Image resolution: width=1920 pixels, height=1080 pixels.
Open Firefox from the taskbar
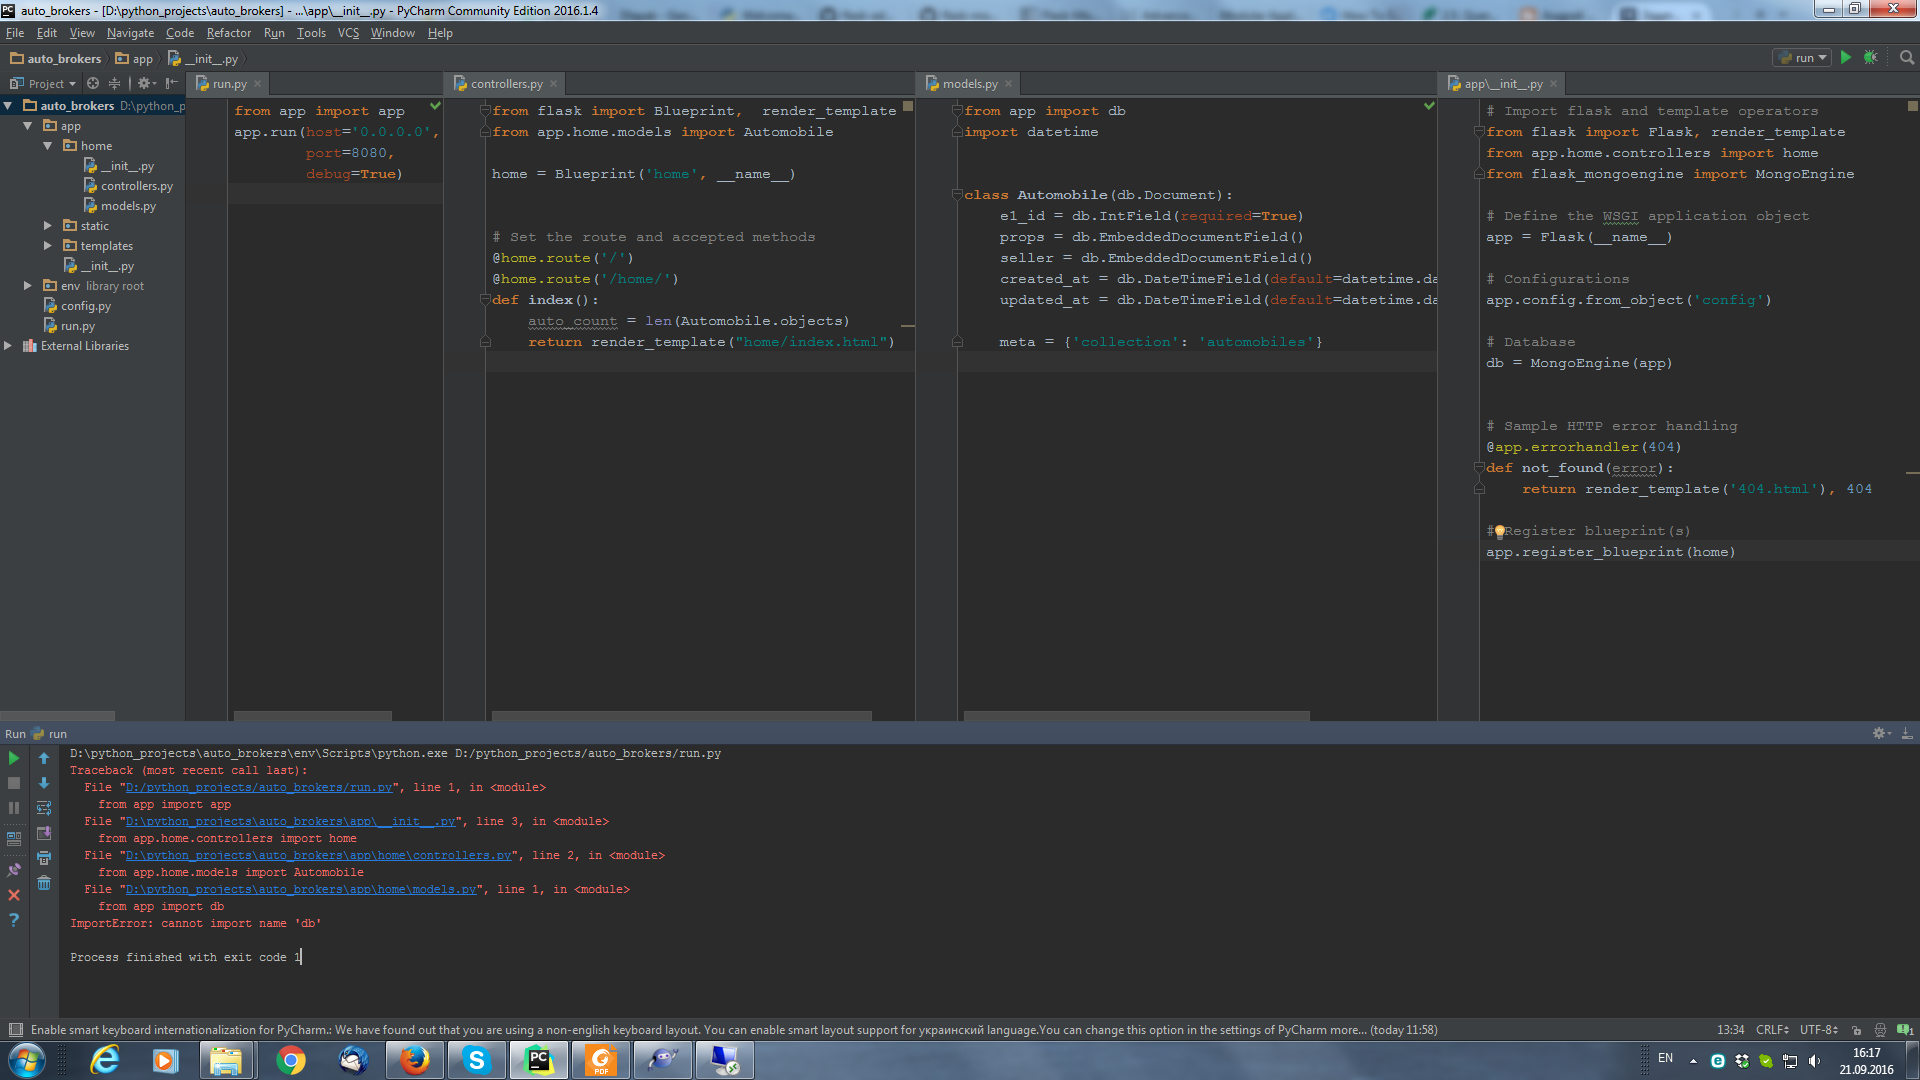[415, 1060]
